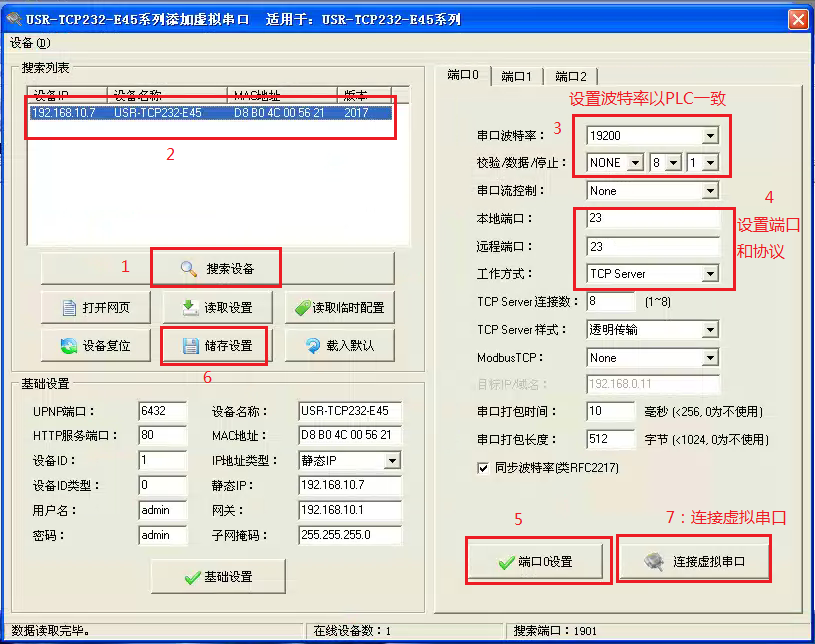Open the 设备(D) menu

pyautogui.click(x=29, y=43)
